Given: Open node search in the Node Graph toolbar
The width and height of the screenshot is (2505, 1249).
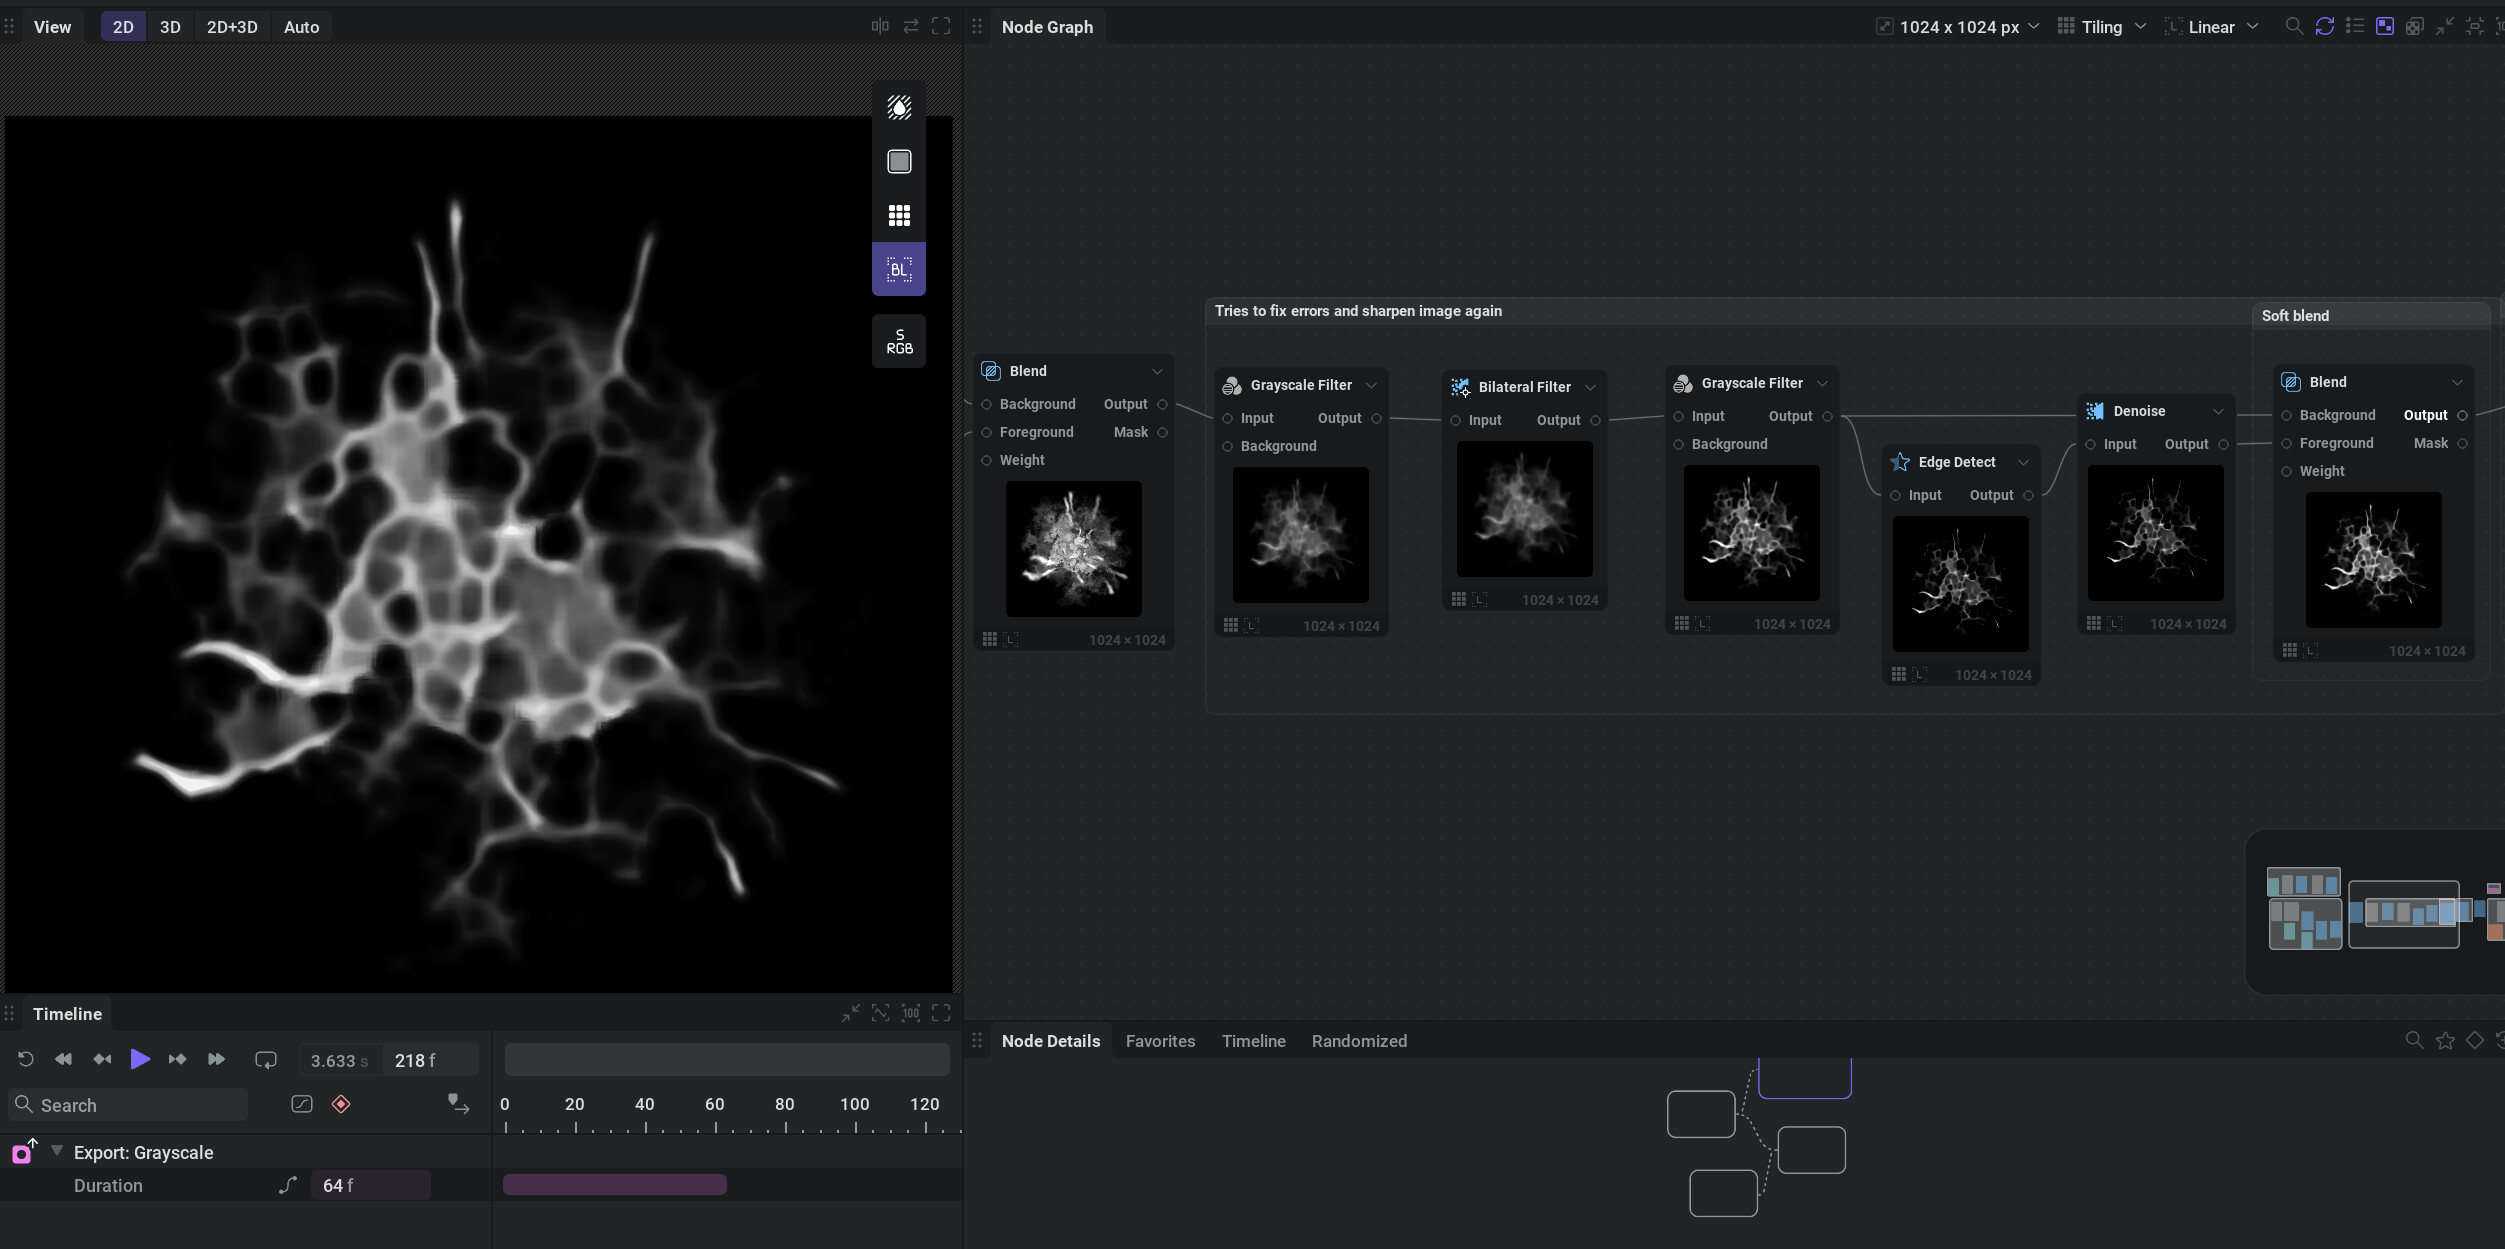Looking at the screenshot, I should (2294, 26).
